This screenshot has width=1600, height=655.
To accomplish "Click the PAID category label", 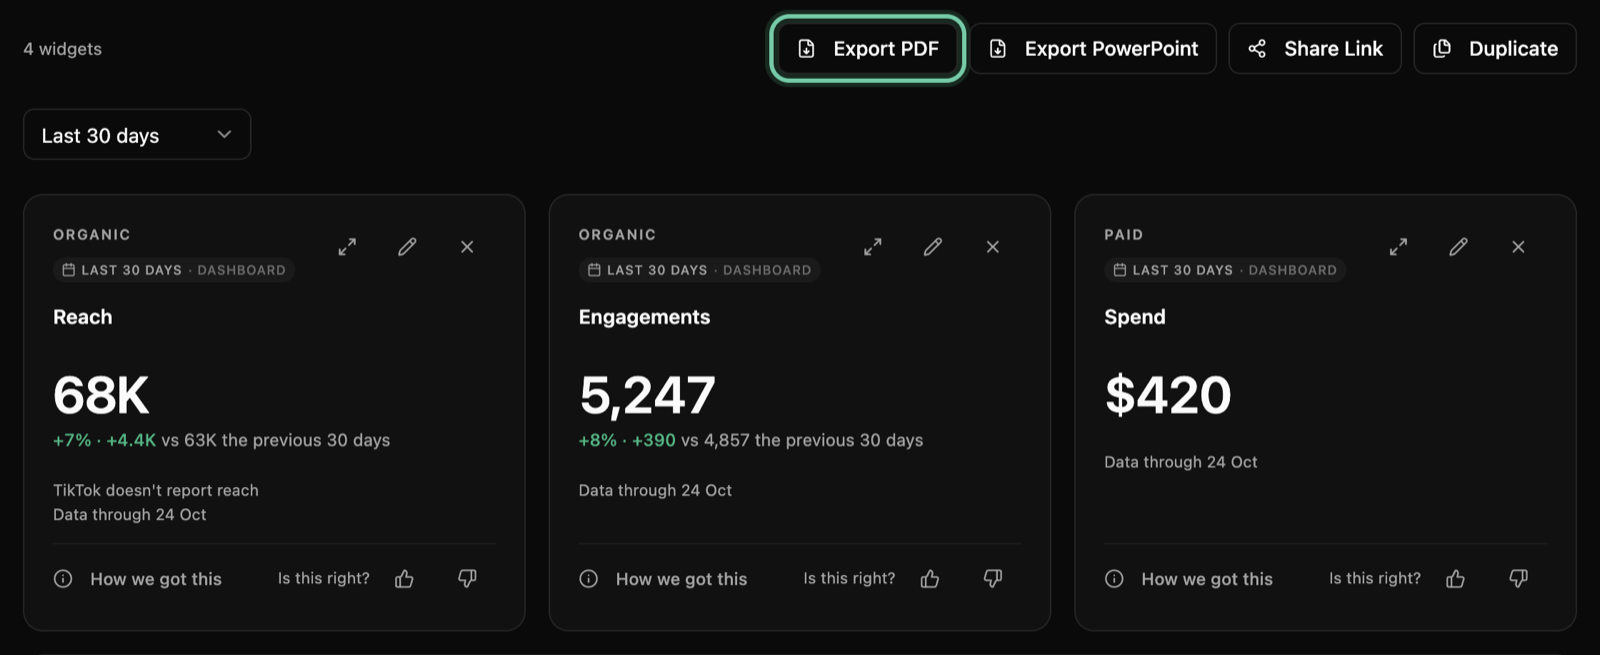I will point(1124,235).
